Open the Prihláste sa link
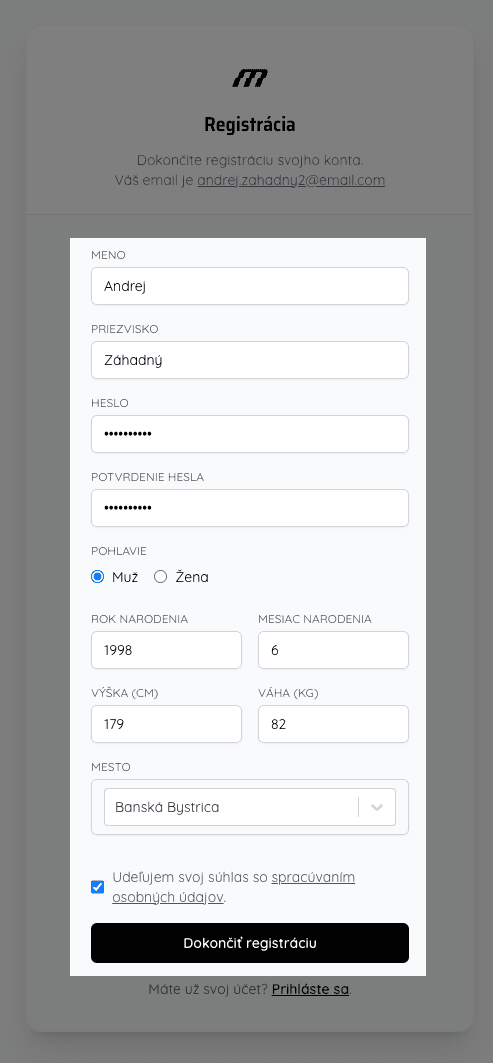 (x=311, y=989)
